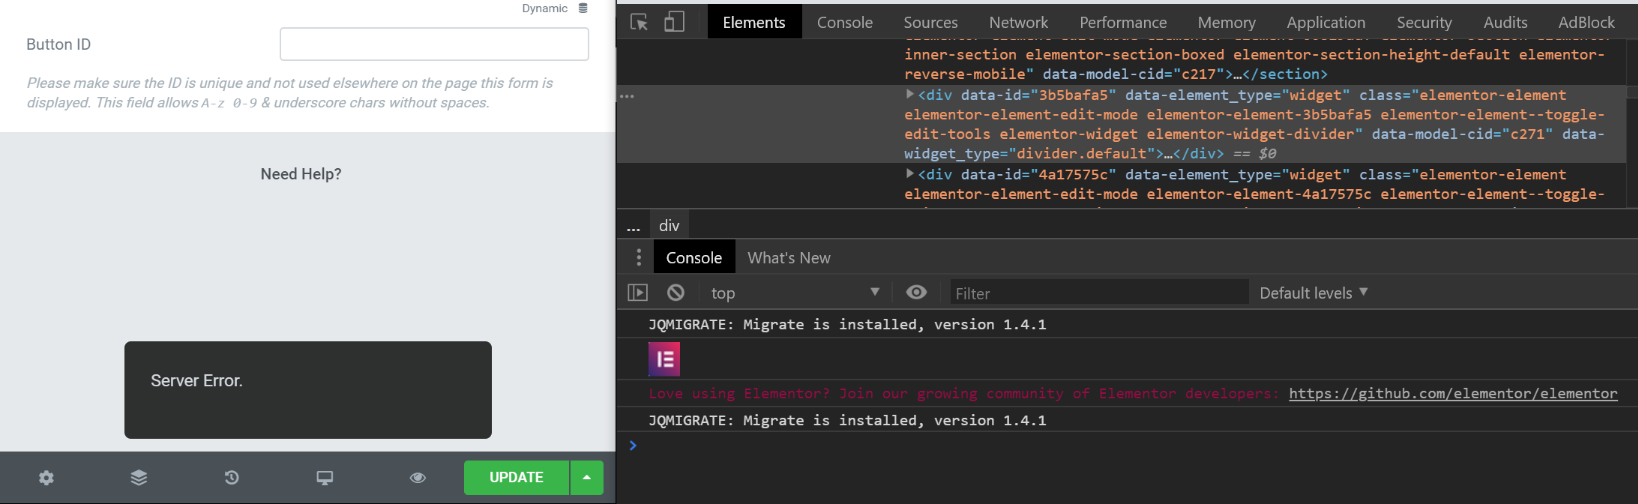The width and height of the screenshot is (1638, 504).
Task: Open the github.com/elementor/elementor link
Action: (1453, 394)
